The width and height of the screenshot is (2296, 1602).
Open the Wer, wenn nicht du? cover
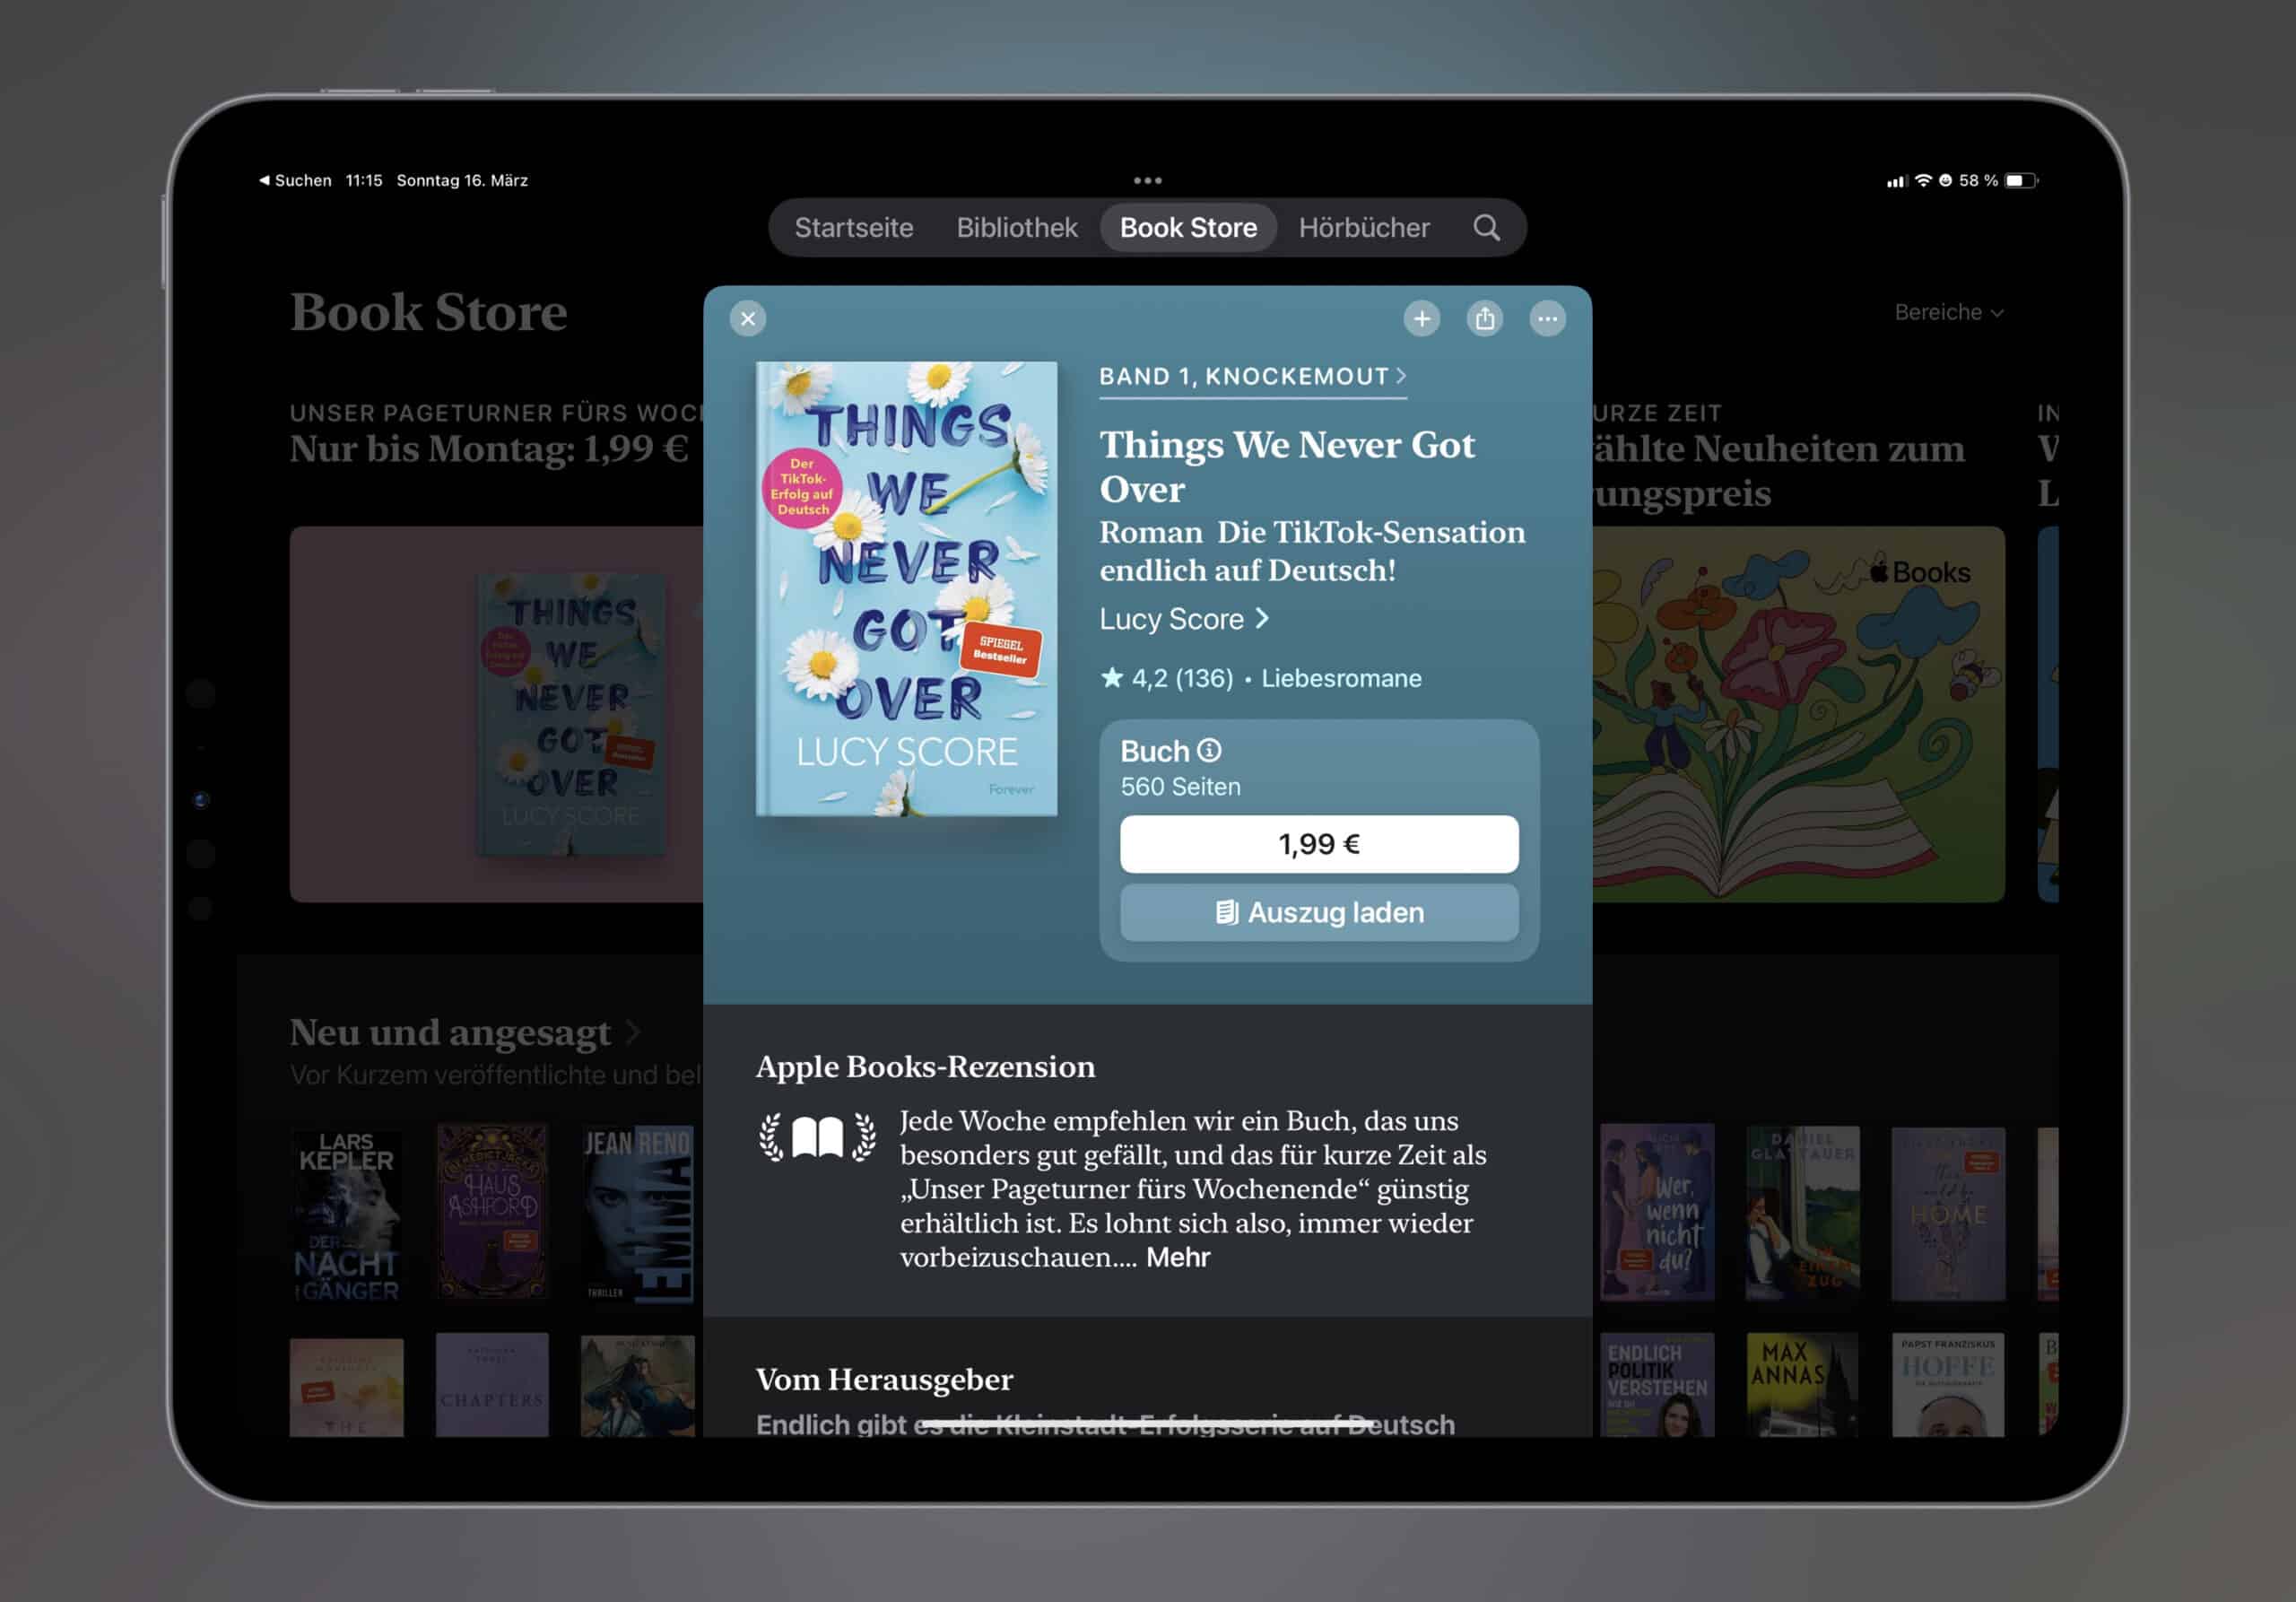(x=1657, y=1212)
